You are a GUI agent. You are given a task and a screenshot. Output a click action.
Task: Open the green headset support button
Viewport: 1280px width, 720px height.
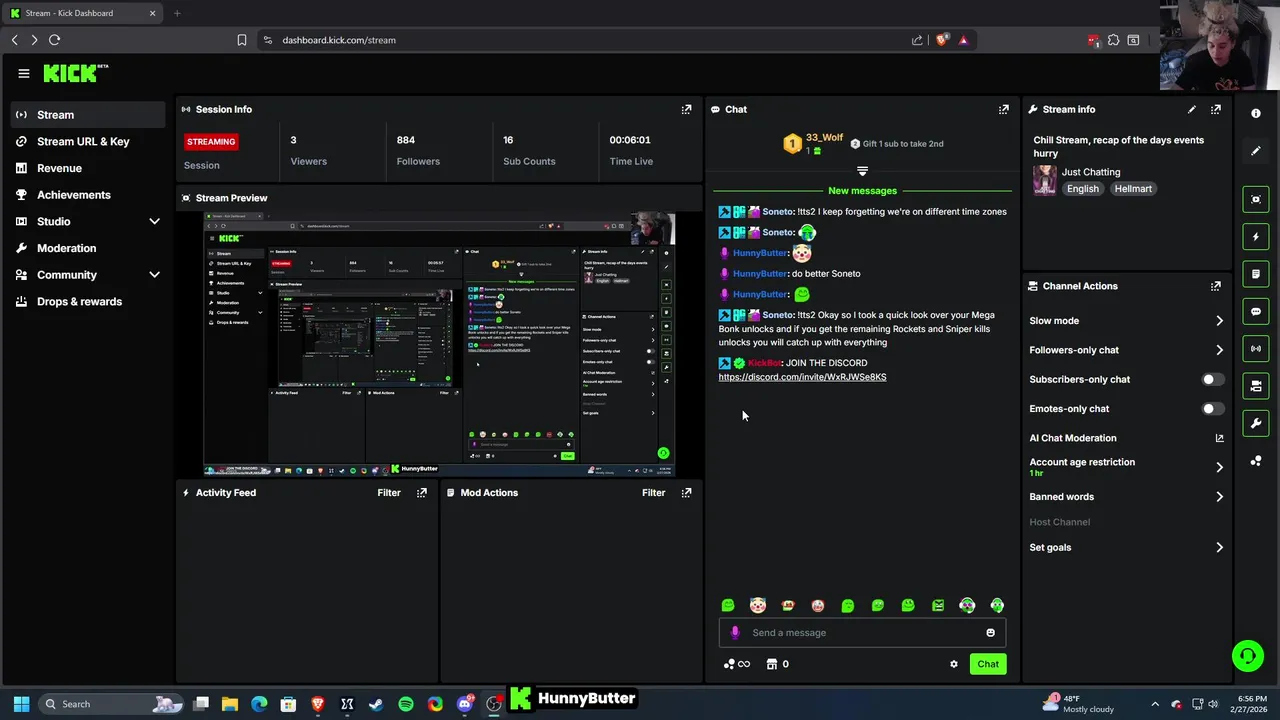(x=1247, y=656)
